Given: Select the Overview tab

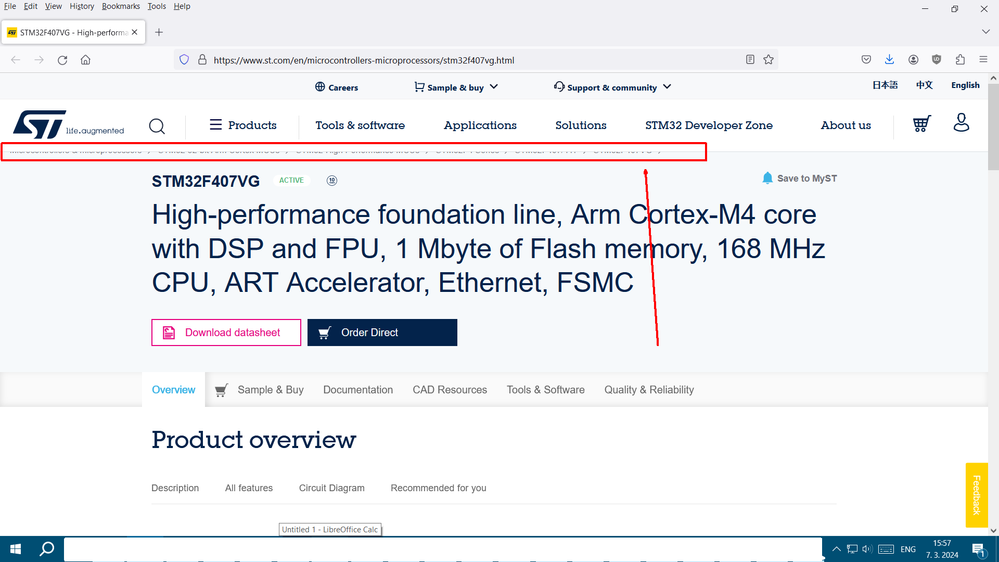Looking at the screenshot, I should click(x=173, y=389).
